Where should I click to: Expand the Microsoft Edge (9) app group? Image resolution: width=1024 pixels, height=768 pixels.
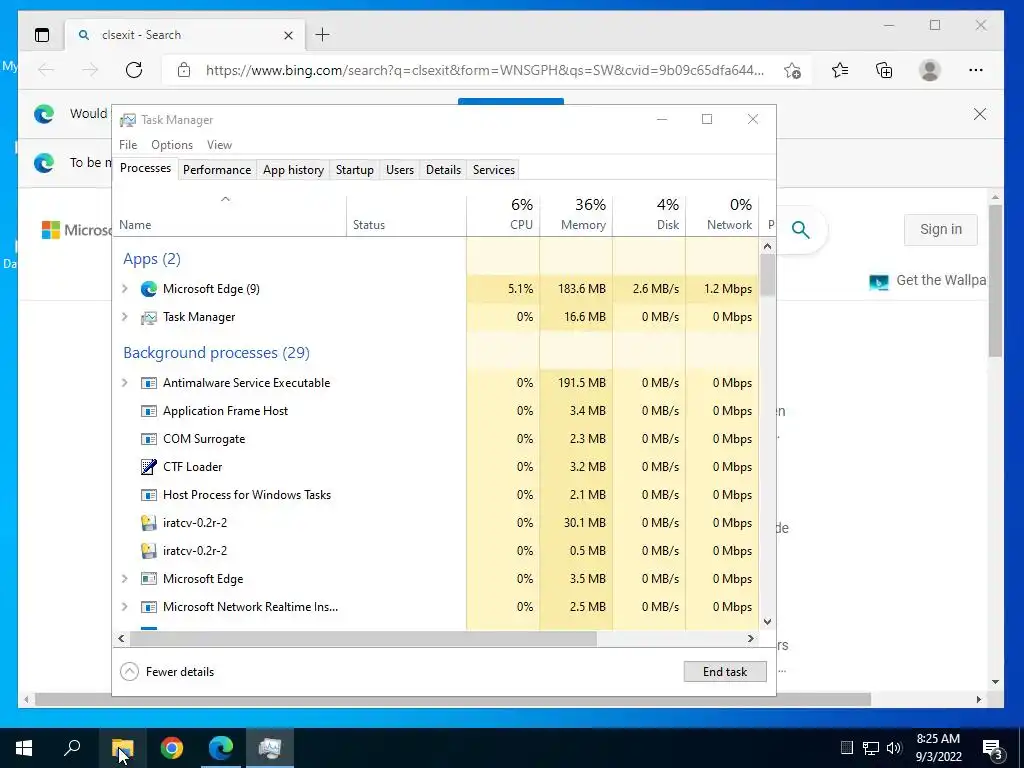(x=125, y=289)
